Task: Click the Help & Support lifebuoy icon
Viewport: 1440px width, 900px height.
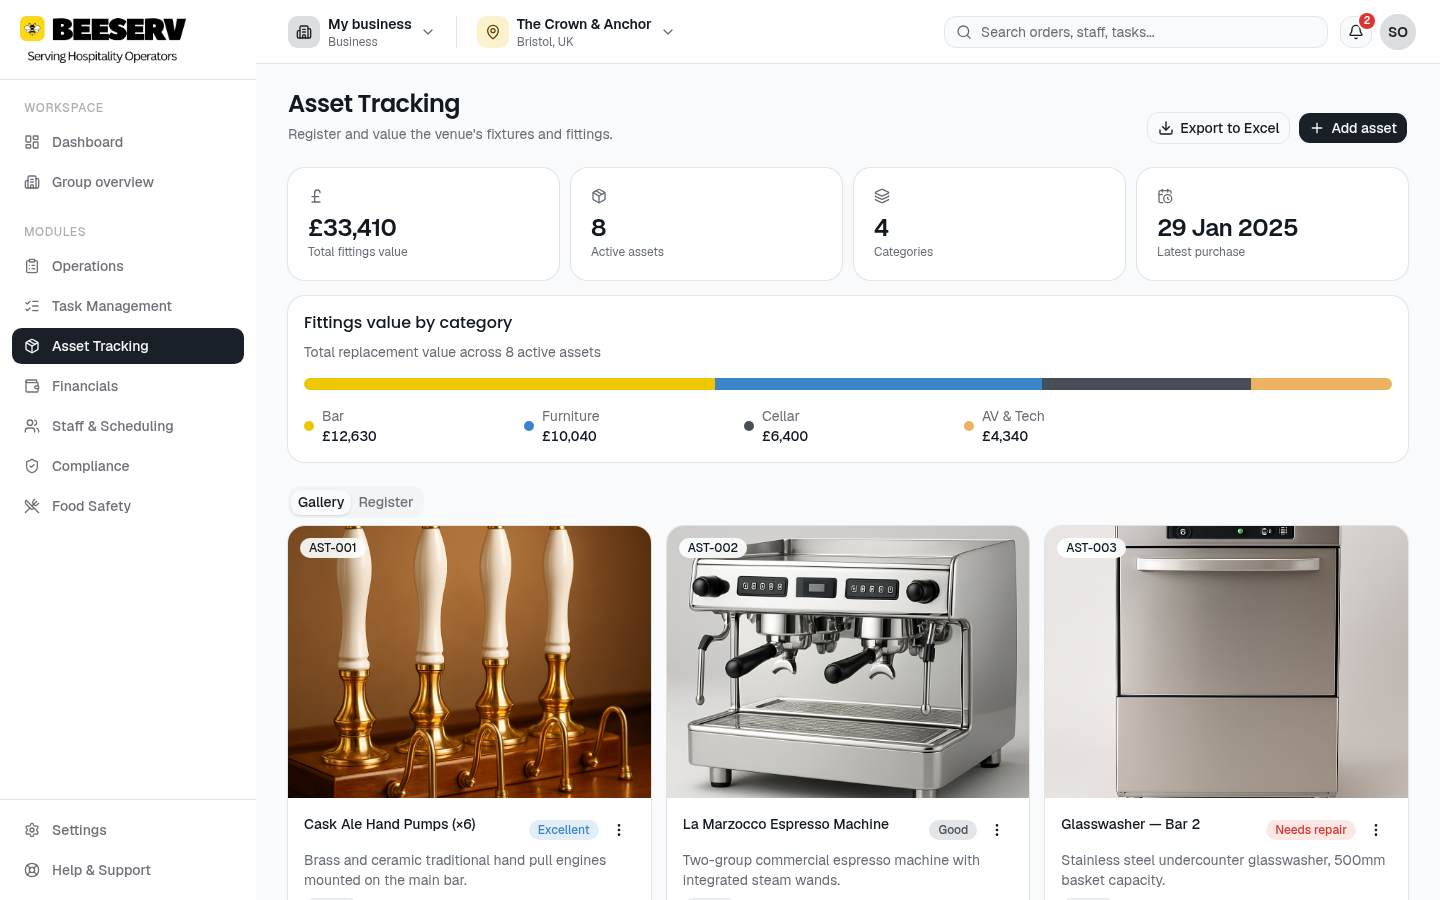Action: (32, 870)
